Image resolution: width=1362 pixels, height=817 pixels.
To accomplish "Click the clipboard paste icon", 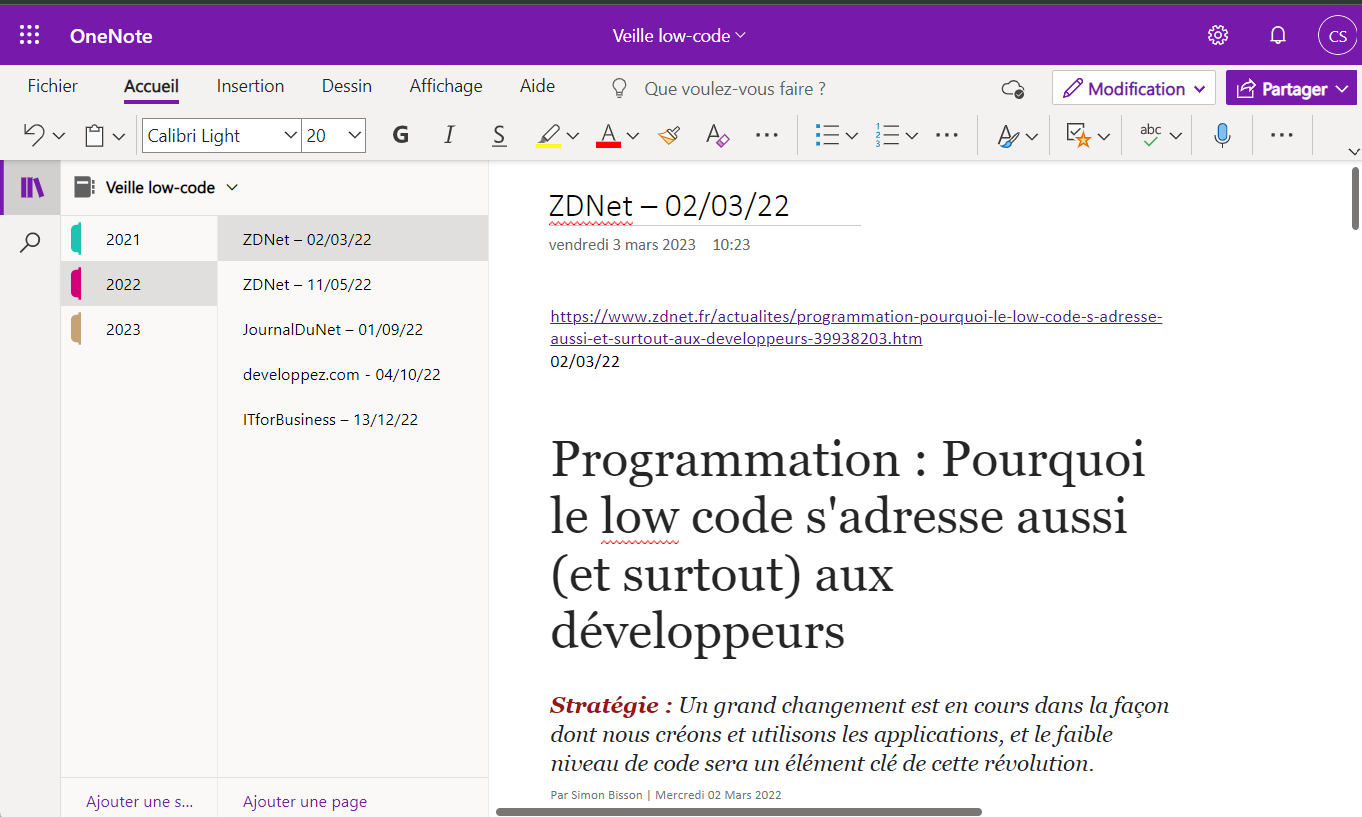I will 95,135.
